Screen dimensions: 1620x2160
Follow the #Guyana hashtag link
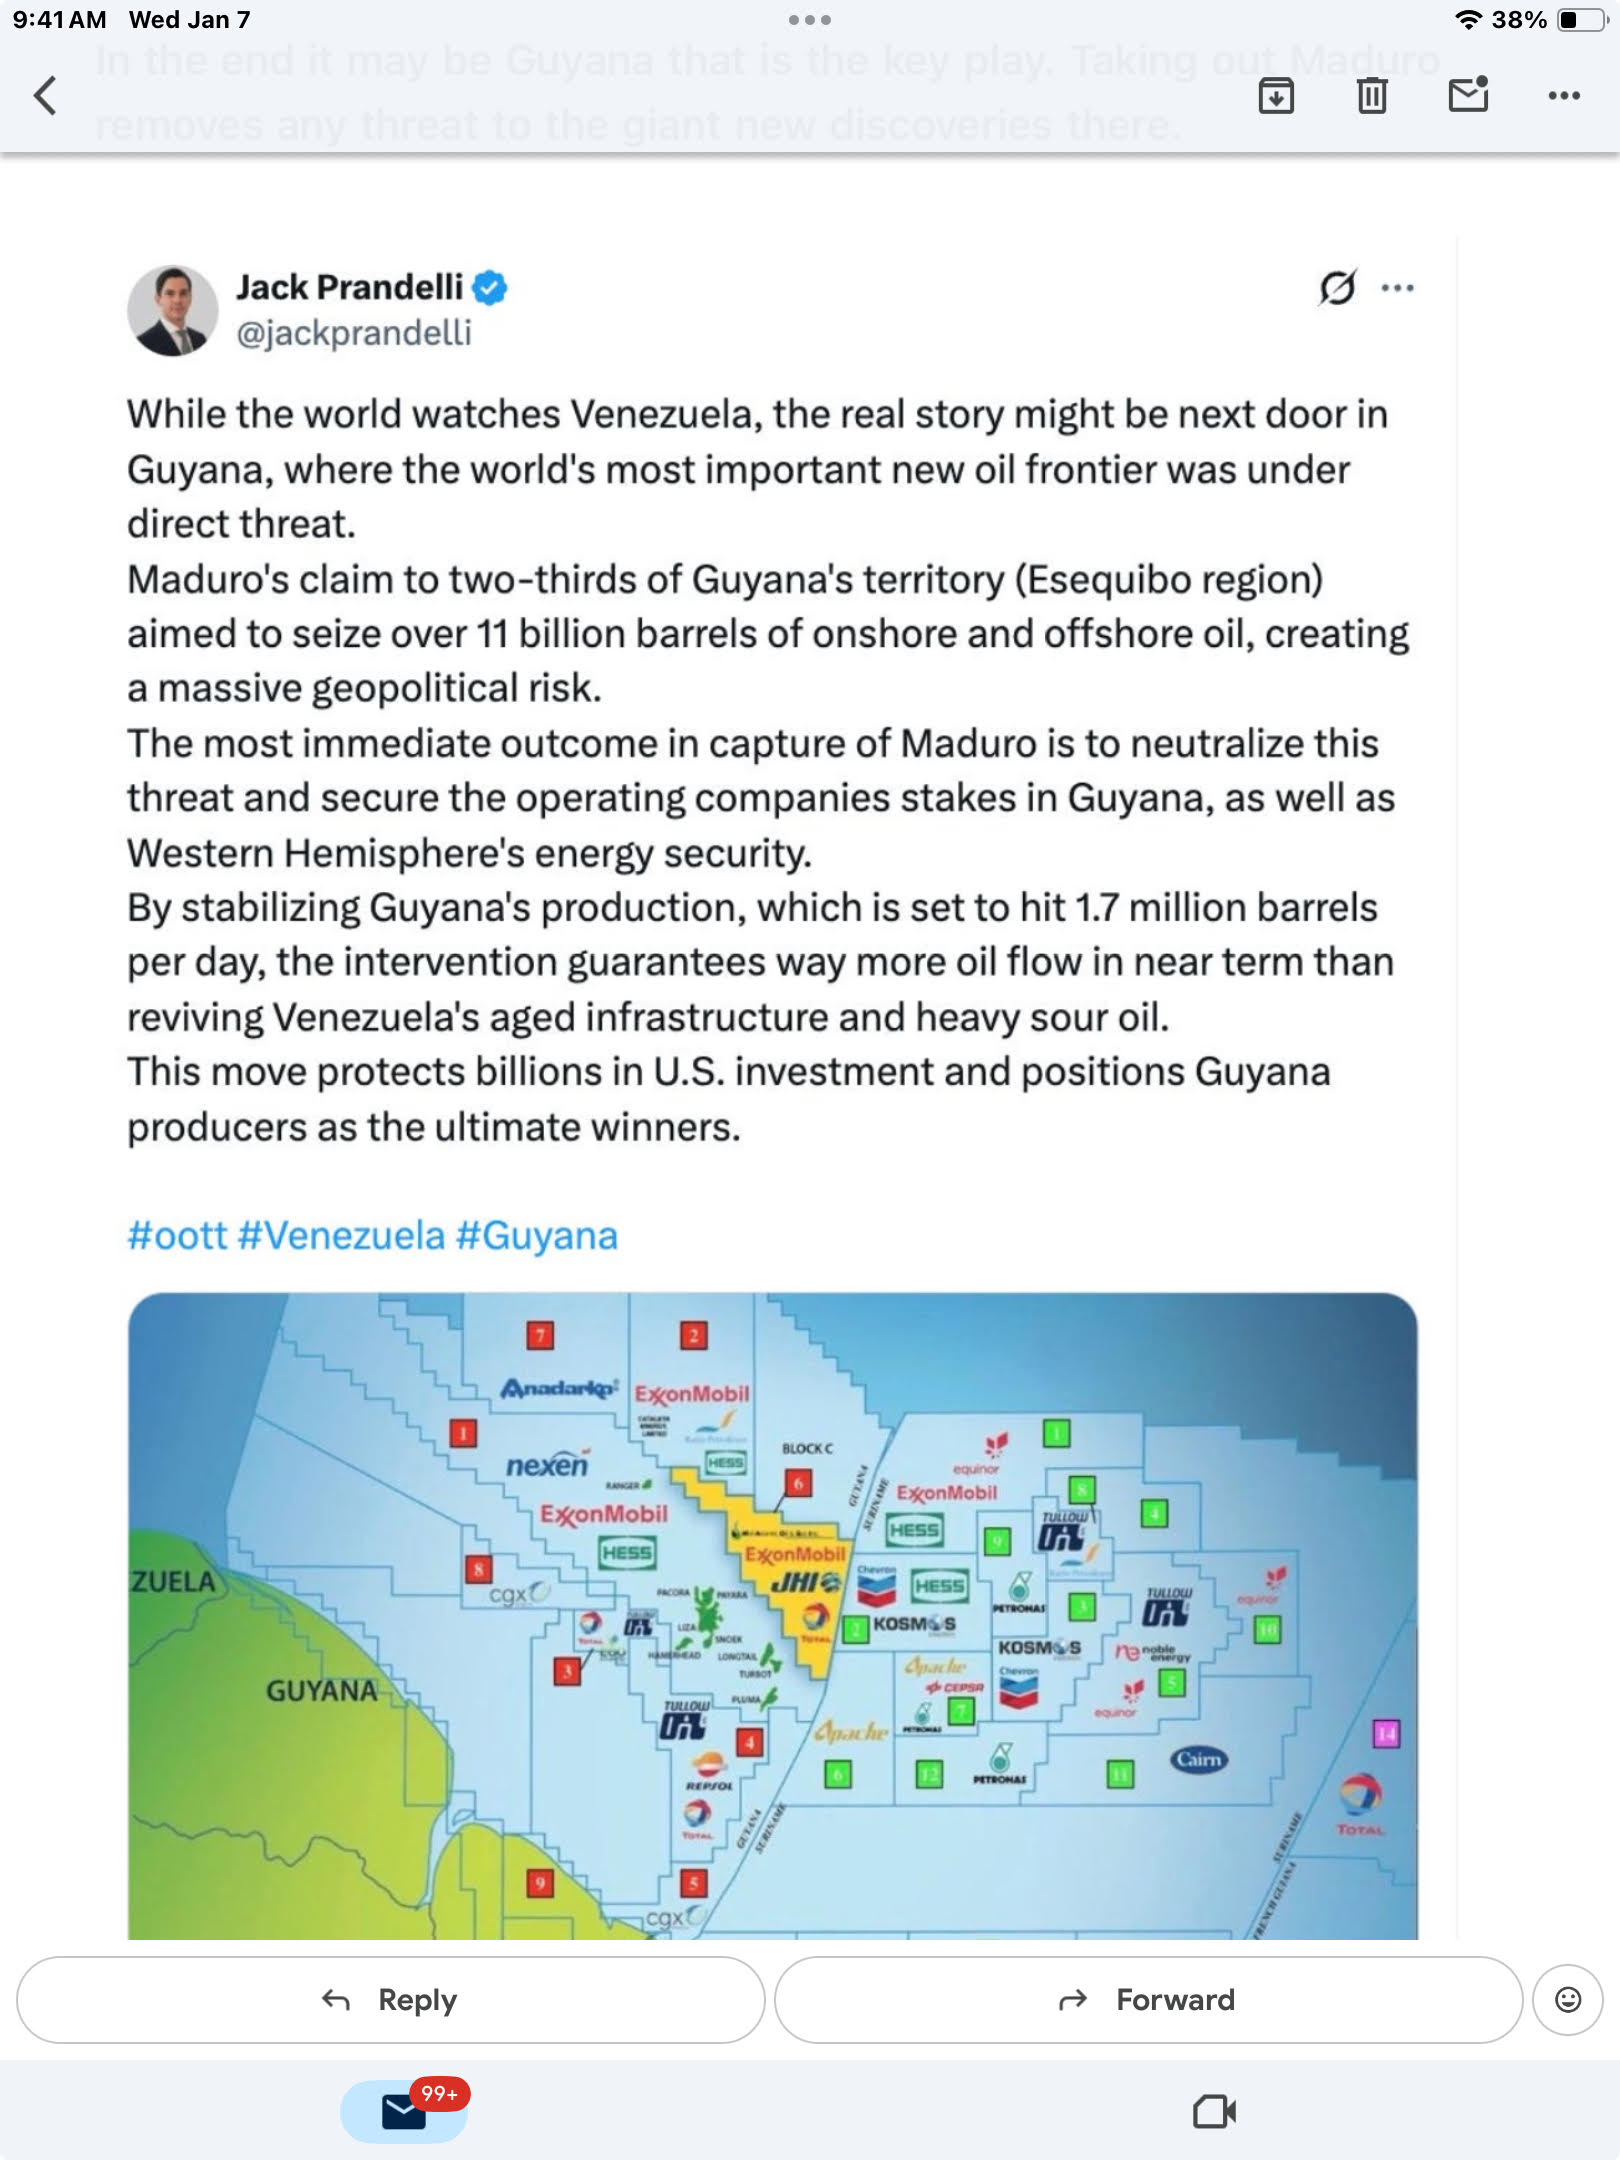(x=537, y=1236)
